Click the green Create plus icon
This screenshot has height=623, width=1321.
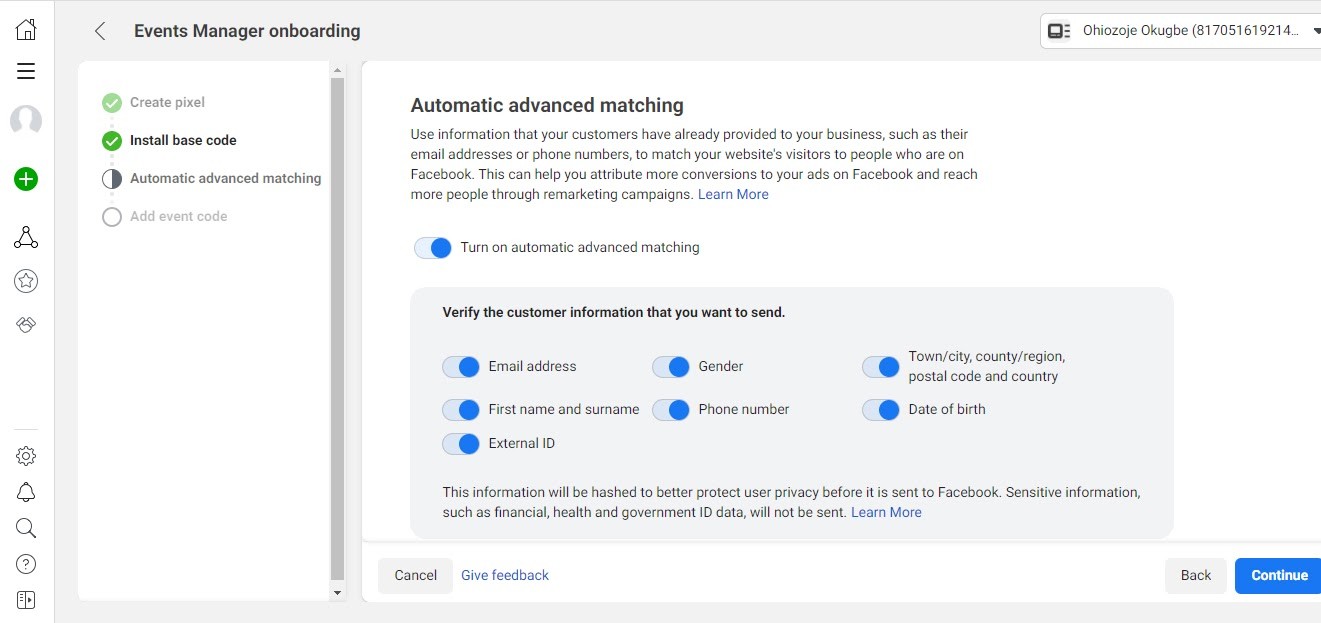[x=26, y=179]
